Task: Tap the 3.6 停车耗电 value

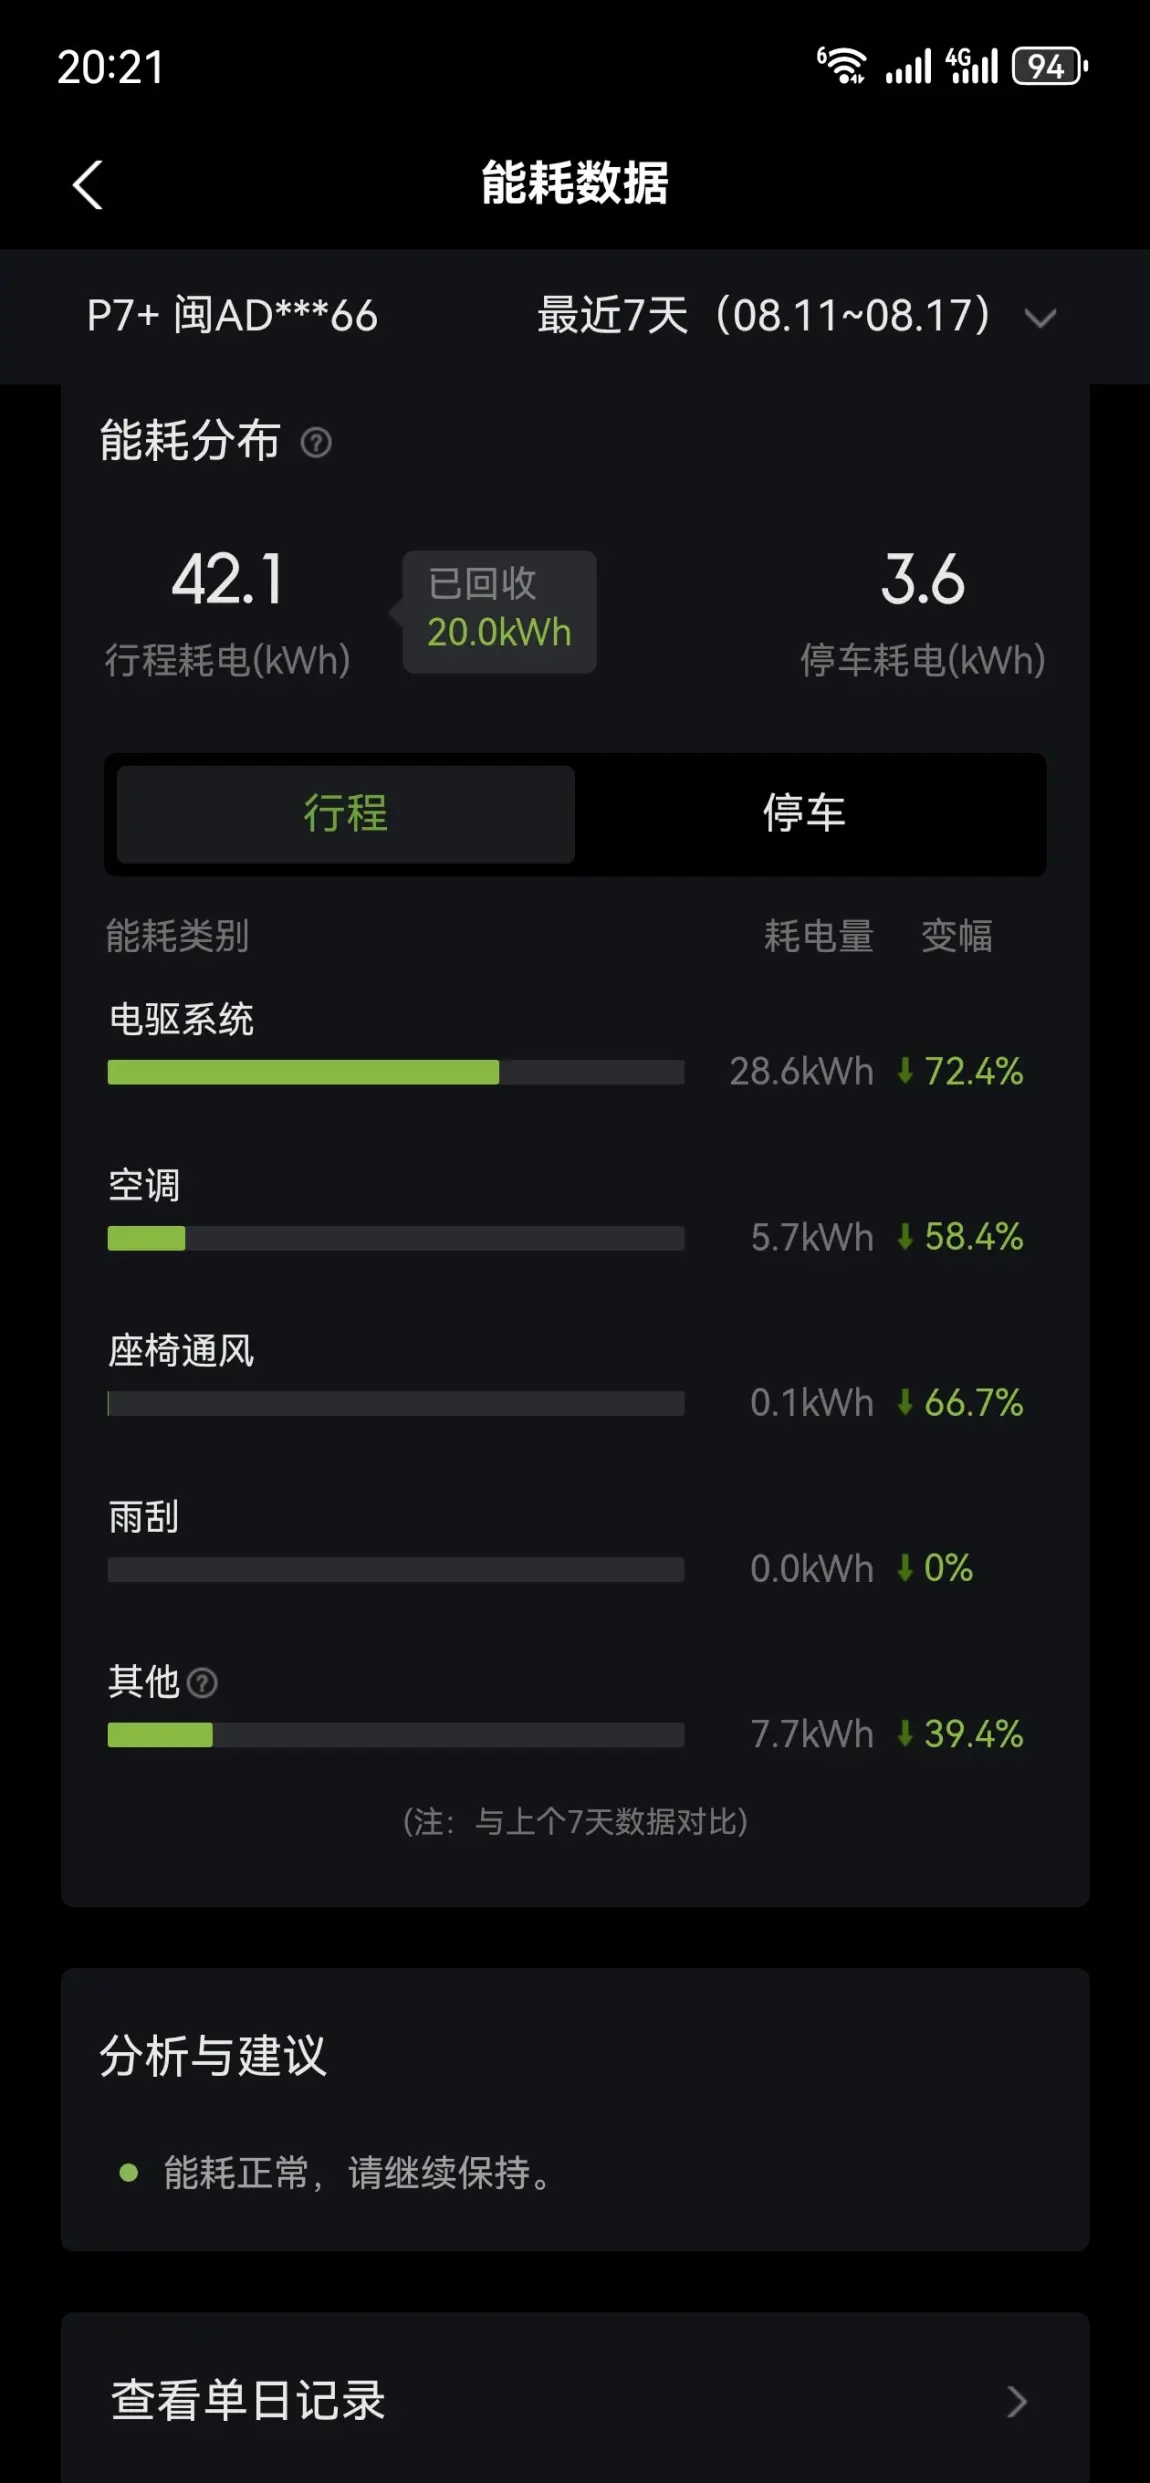Action: coord(922,580)
